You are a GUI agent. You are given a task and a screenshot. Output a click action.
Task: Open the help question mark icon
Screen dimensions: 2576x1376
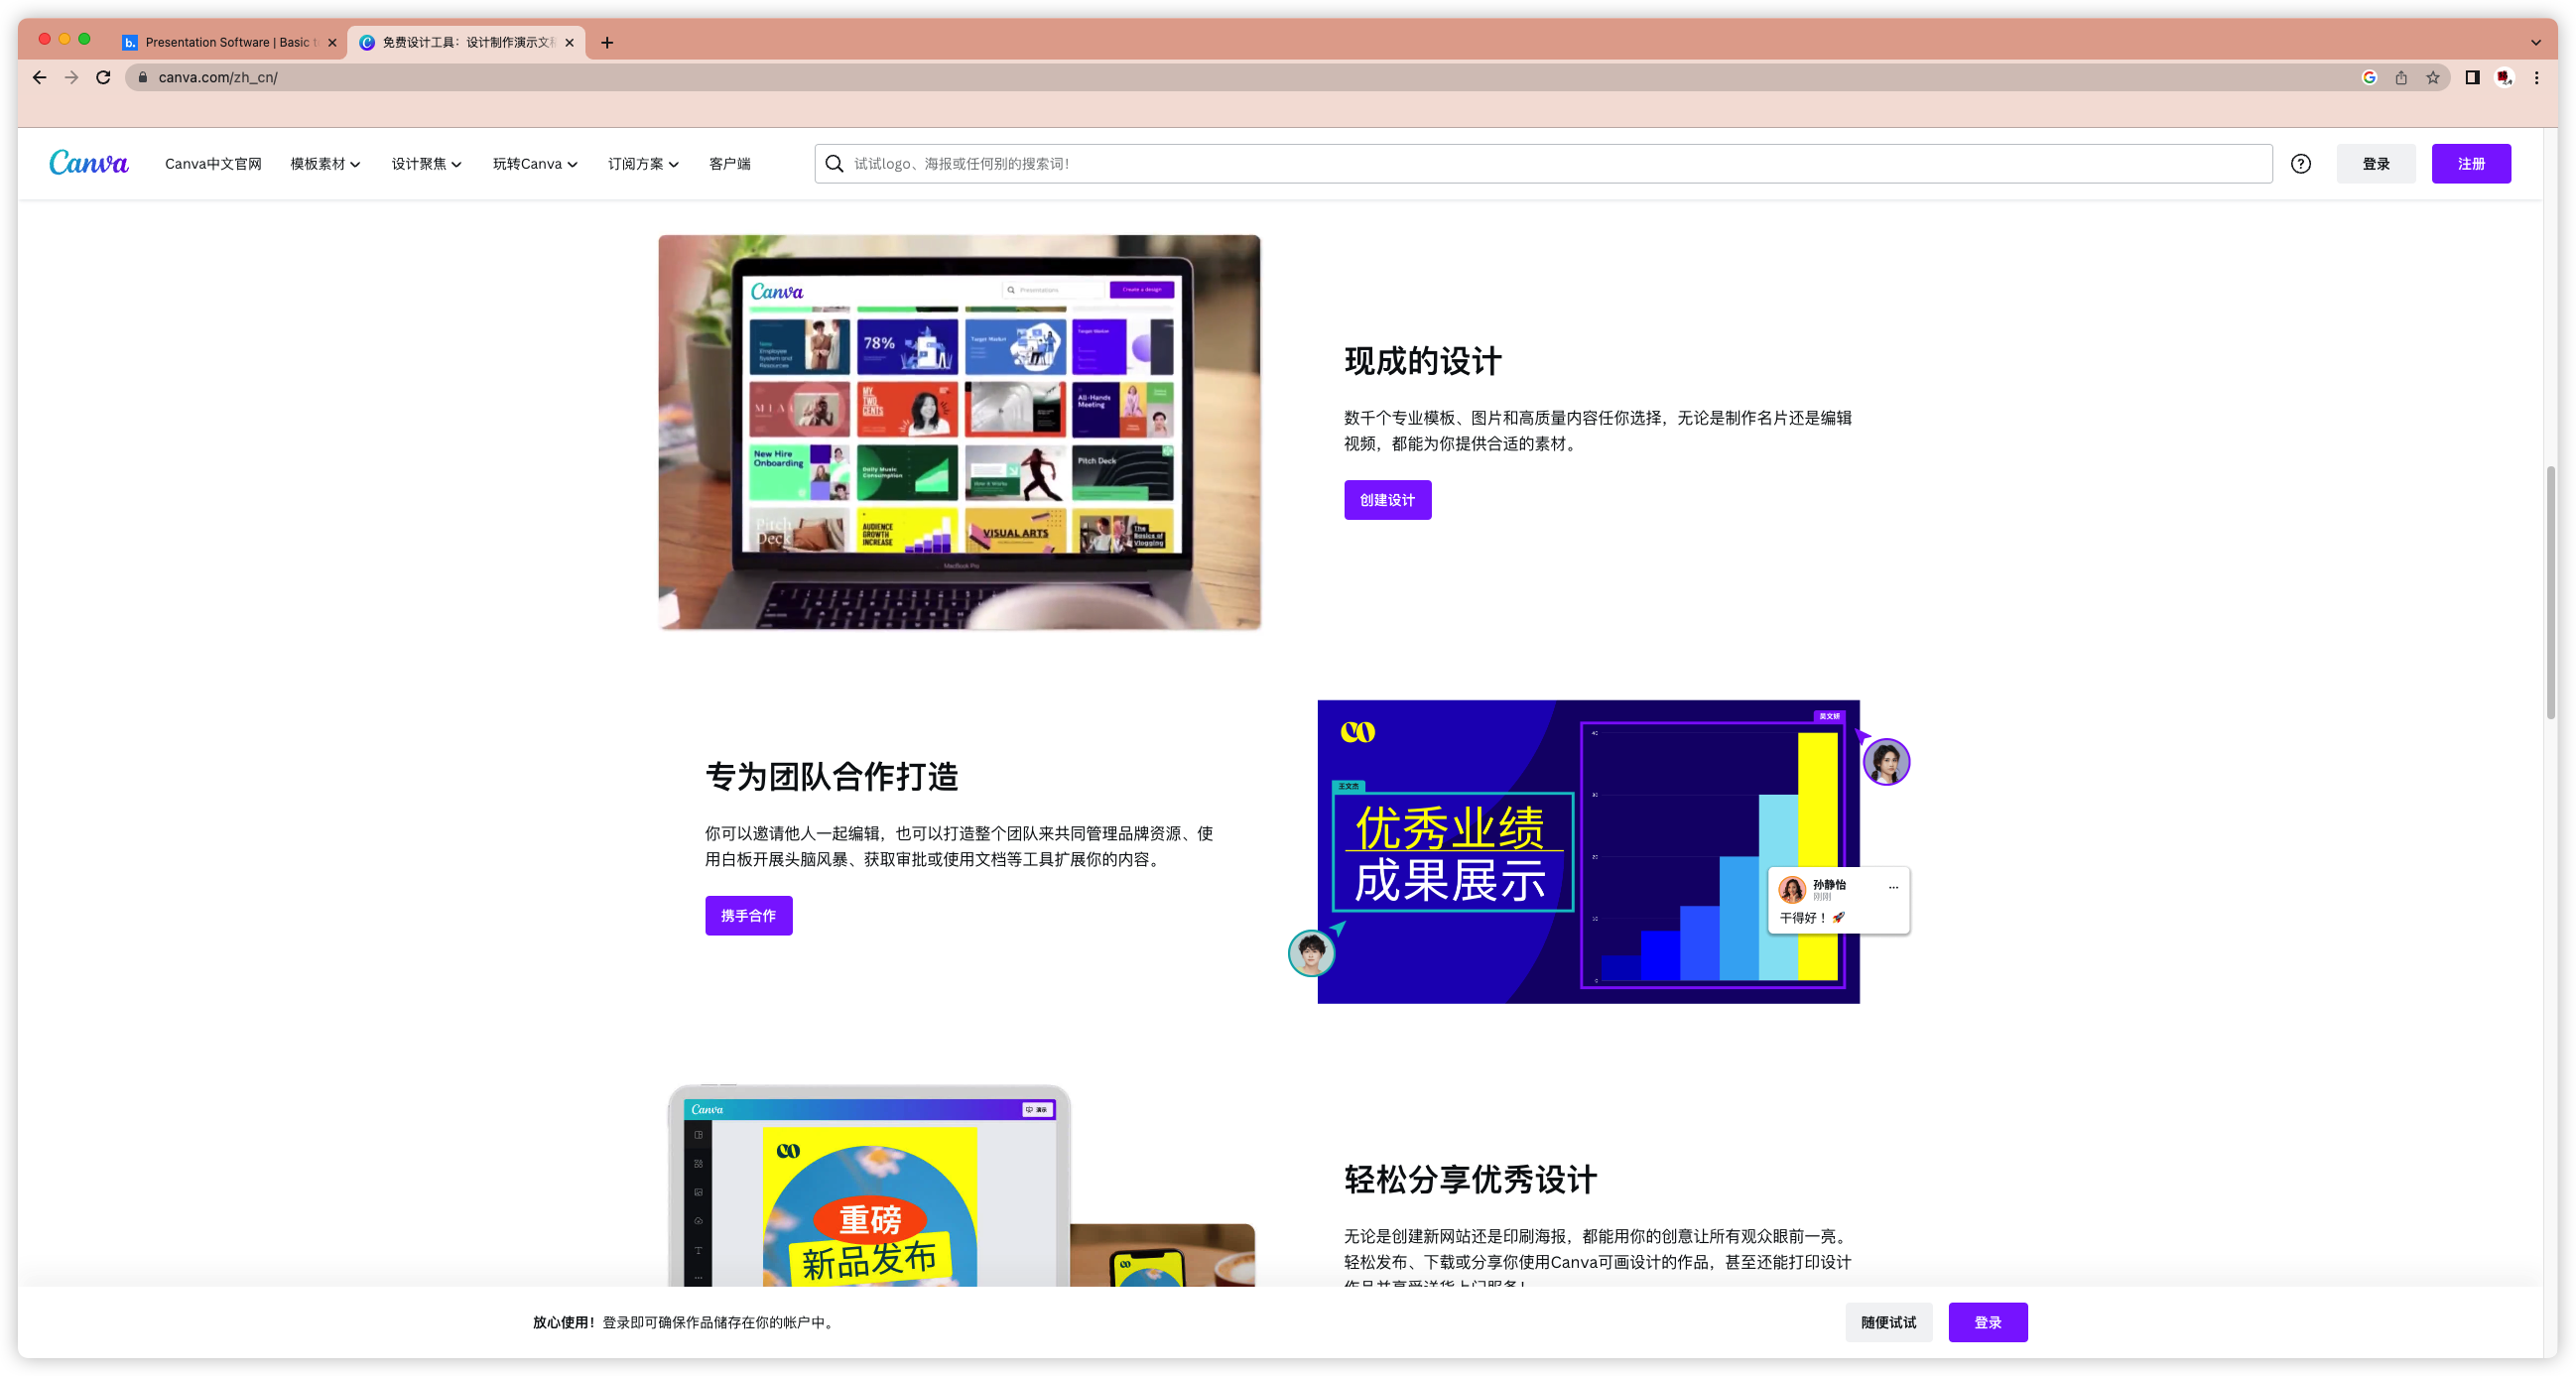point(2300,163)
